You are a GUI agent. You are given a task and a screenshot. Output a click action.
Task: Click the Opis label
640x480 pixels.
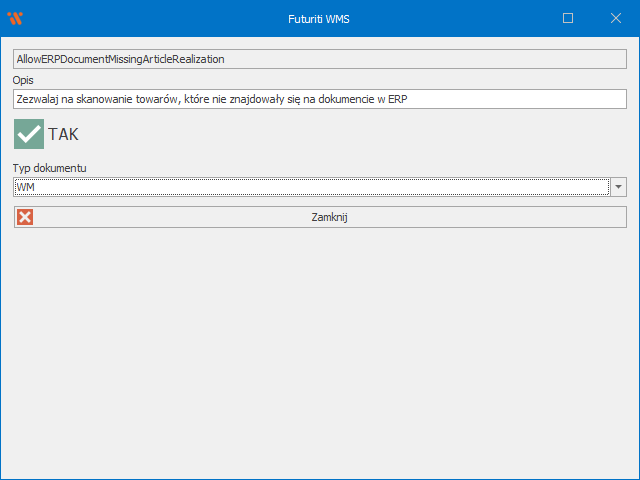(x=24, y=79)
